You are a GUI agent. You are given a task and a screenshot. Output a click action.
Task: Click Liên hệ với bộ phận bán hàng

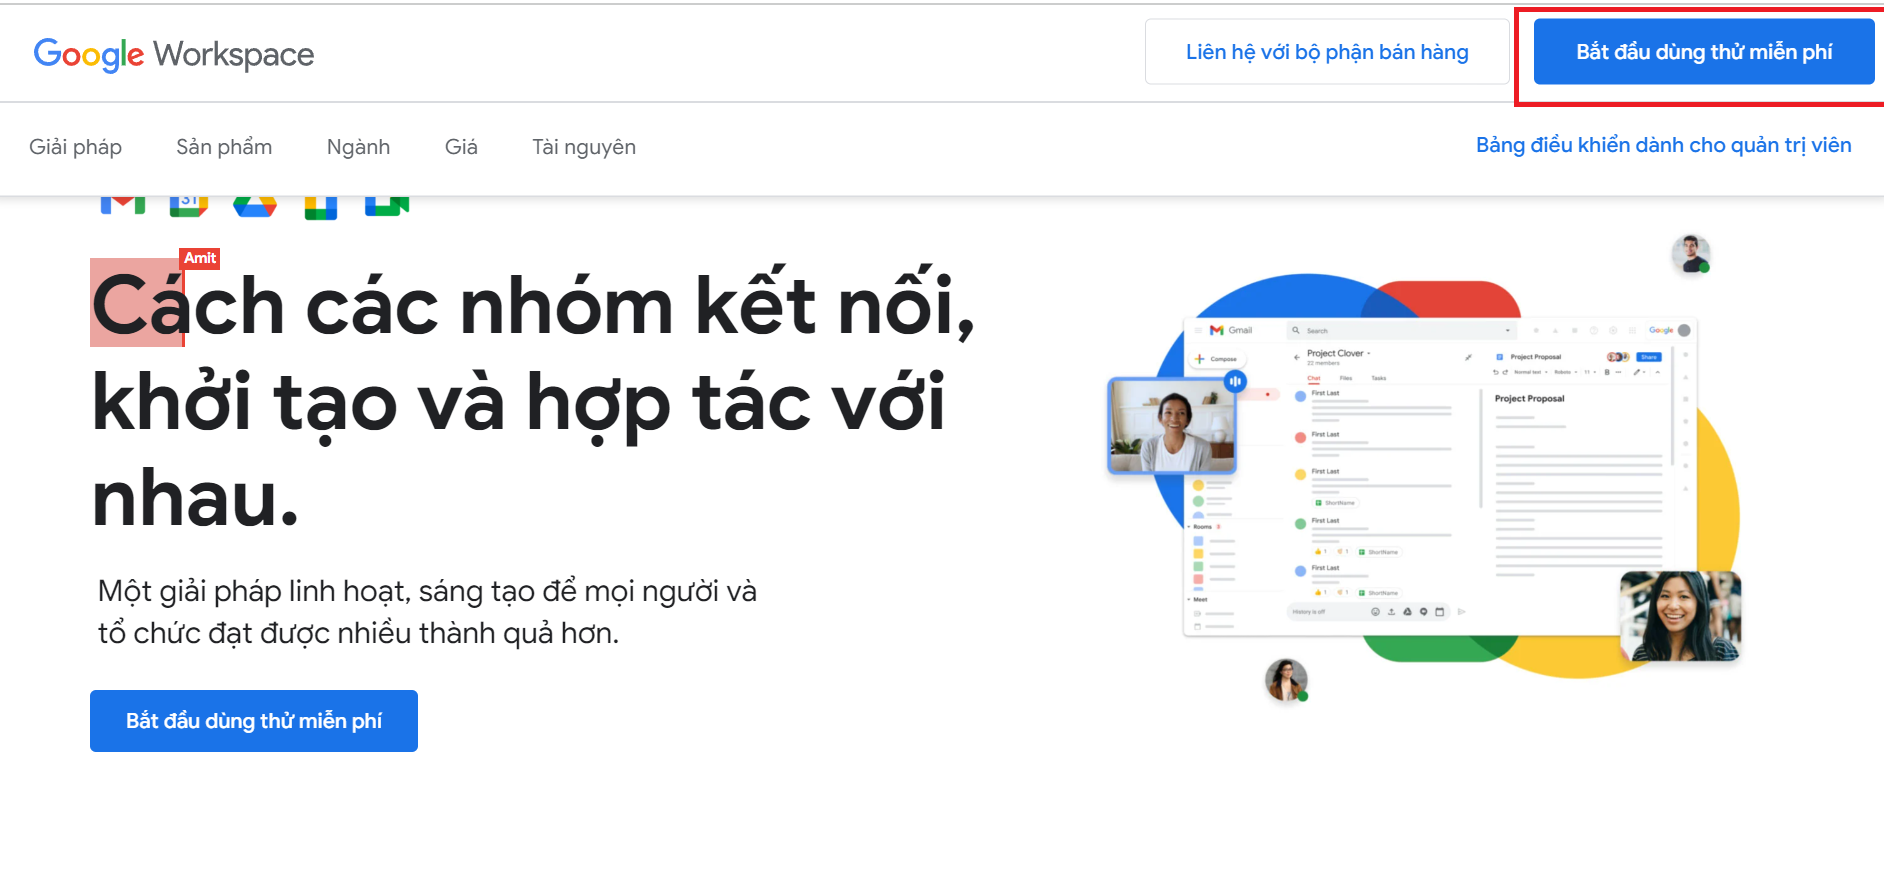[1326, 52]
